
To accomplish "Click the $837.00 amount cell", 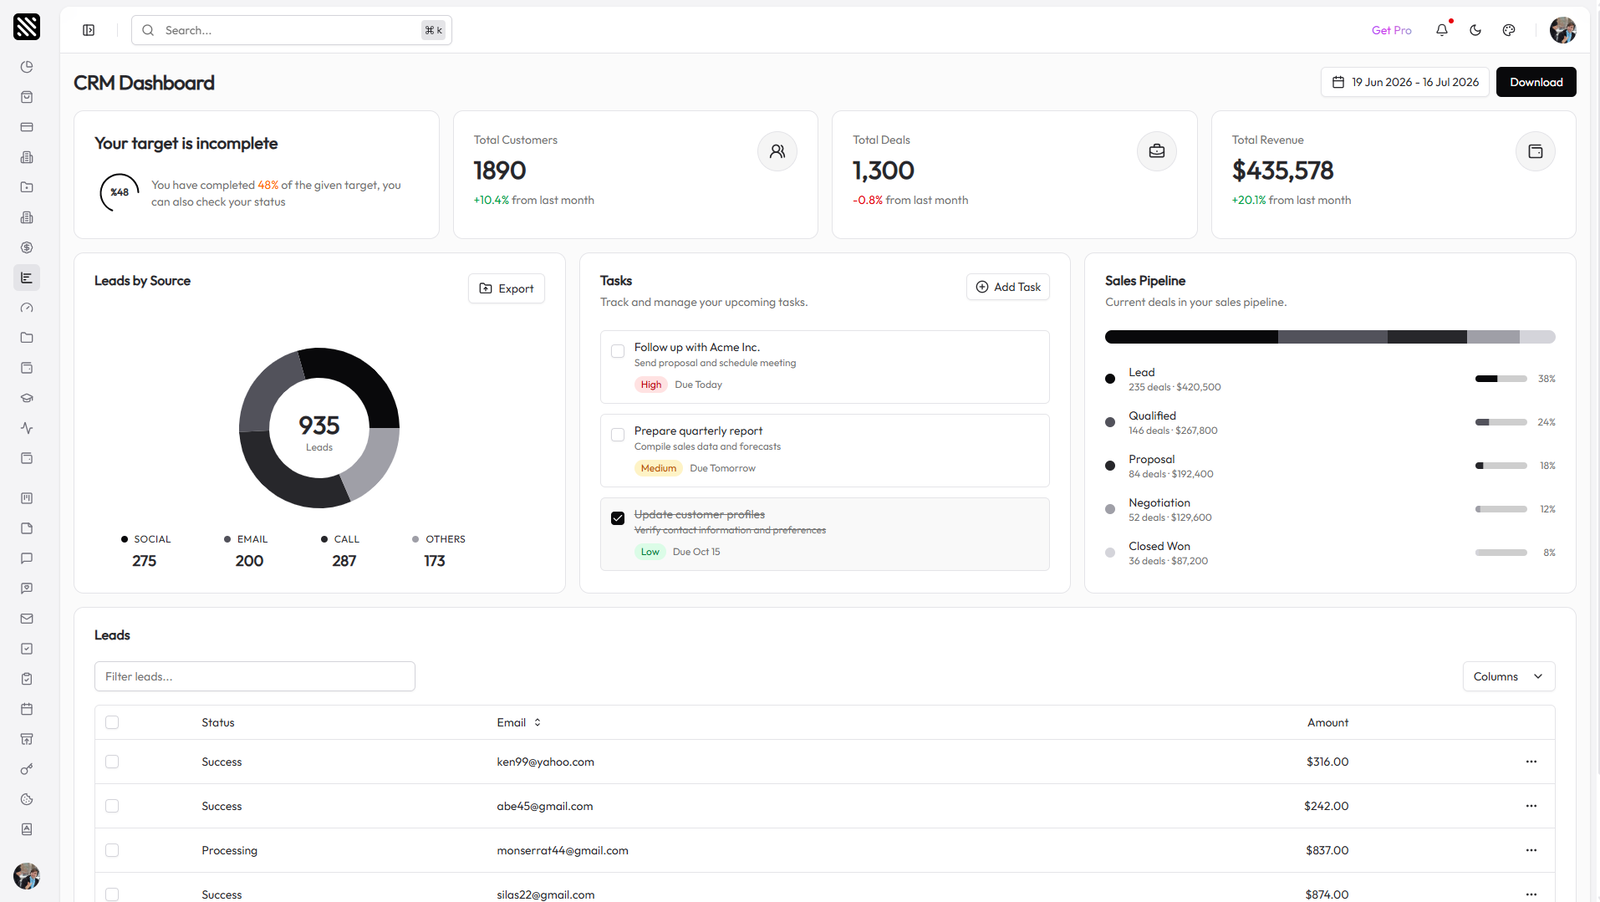I will pos(1327,850).
